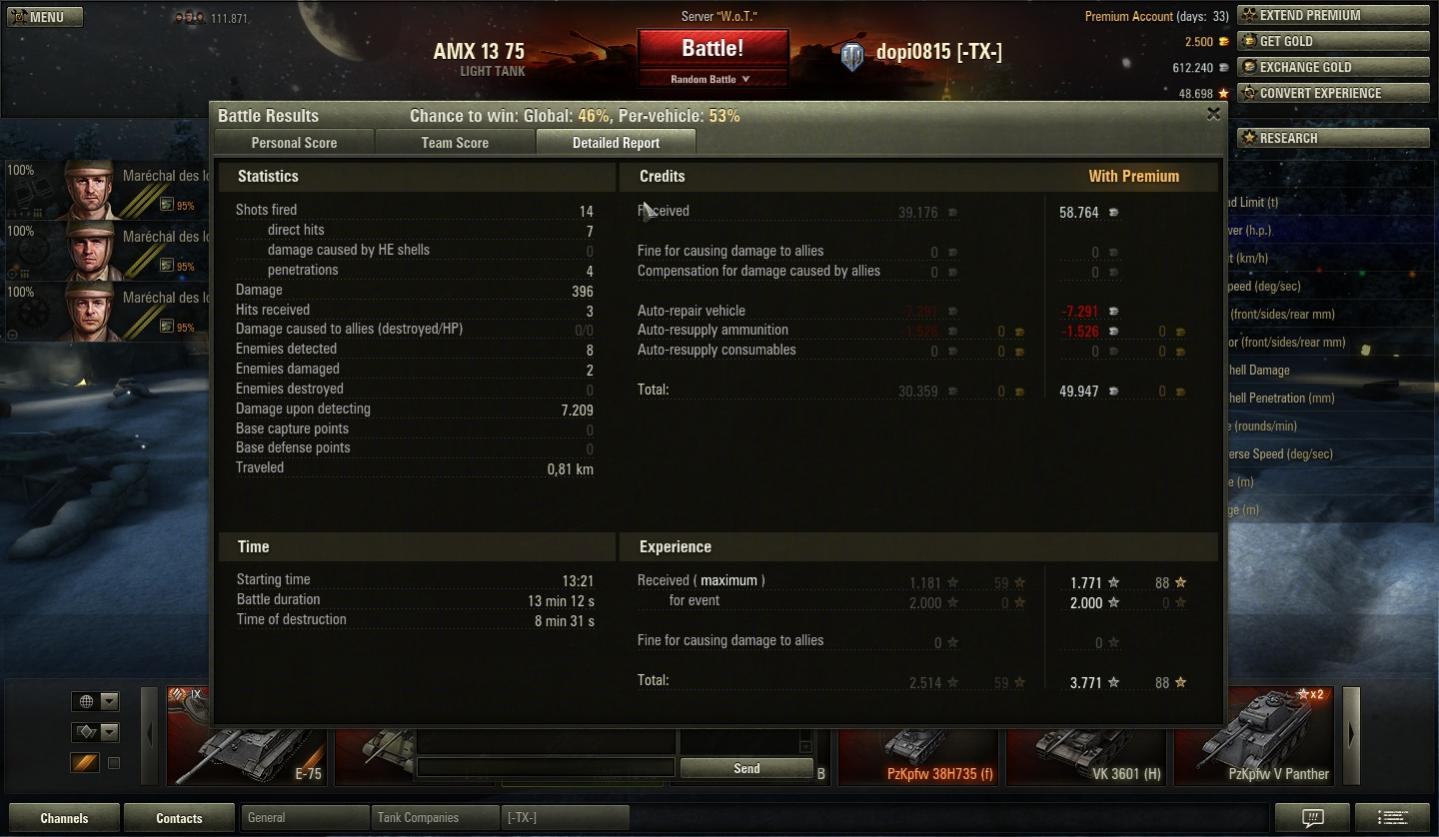
Task: Expand the vehicle type filter dropdown
Action: 95,732
